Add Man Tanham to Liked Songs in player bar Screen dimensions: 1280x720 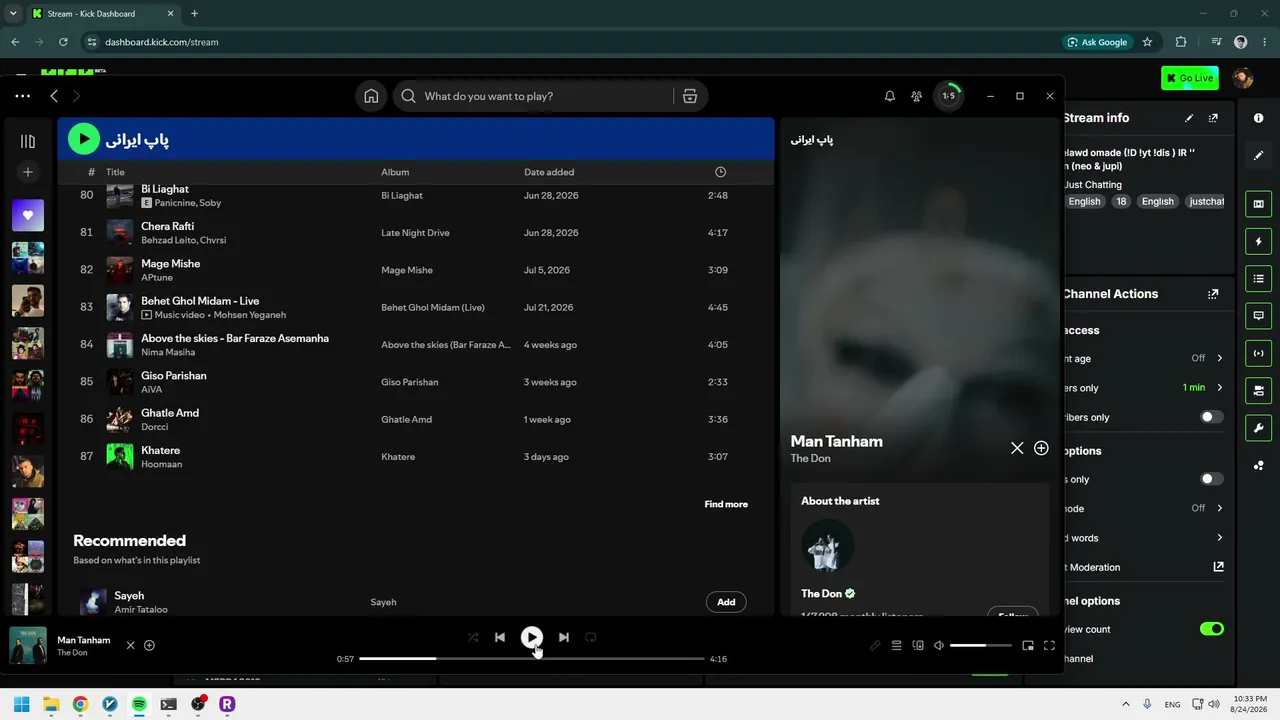[149, 645]
